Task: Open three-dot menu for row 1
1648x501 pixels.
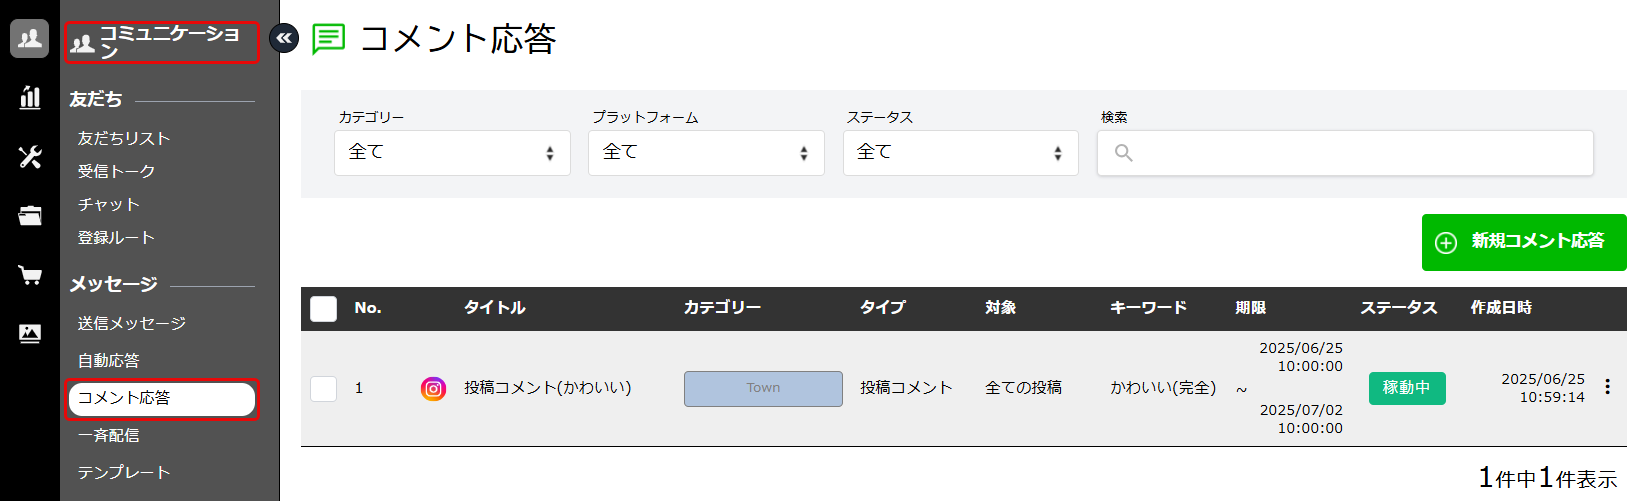Action: 1607,387
